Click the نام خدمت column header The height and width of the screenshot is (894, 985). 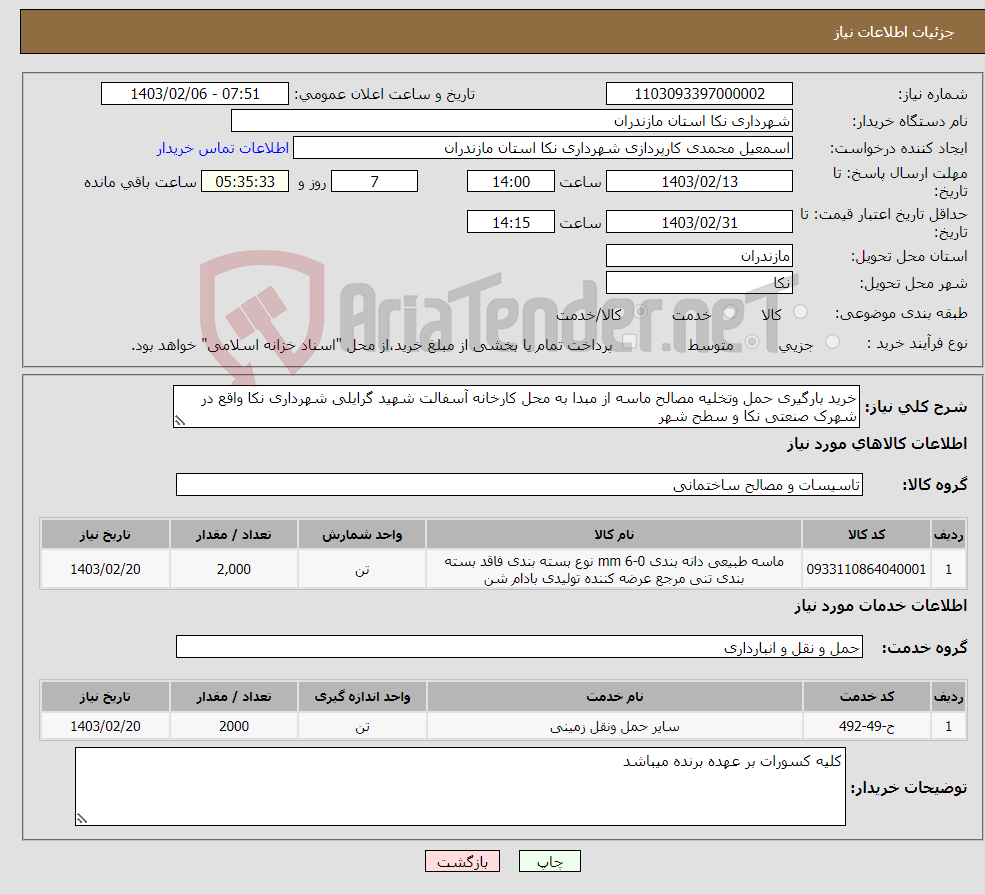614,697
